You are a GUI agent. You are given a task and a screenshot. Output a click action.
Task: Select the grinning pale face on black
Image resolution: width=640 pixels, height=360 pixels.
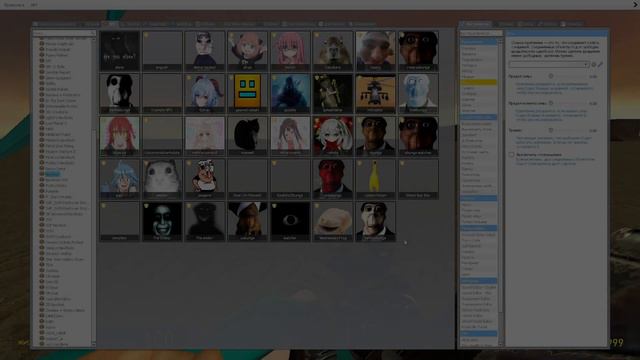tap(162, 221)
